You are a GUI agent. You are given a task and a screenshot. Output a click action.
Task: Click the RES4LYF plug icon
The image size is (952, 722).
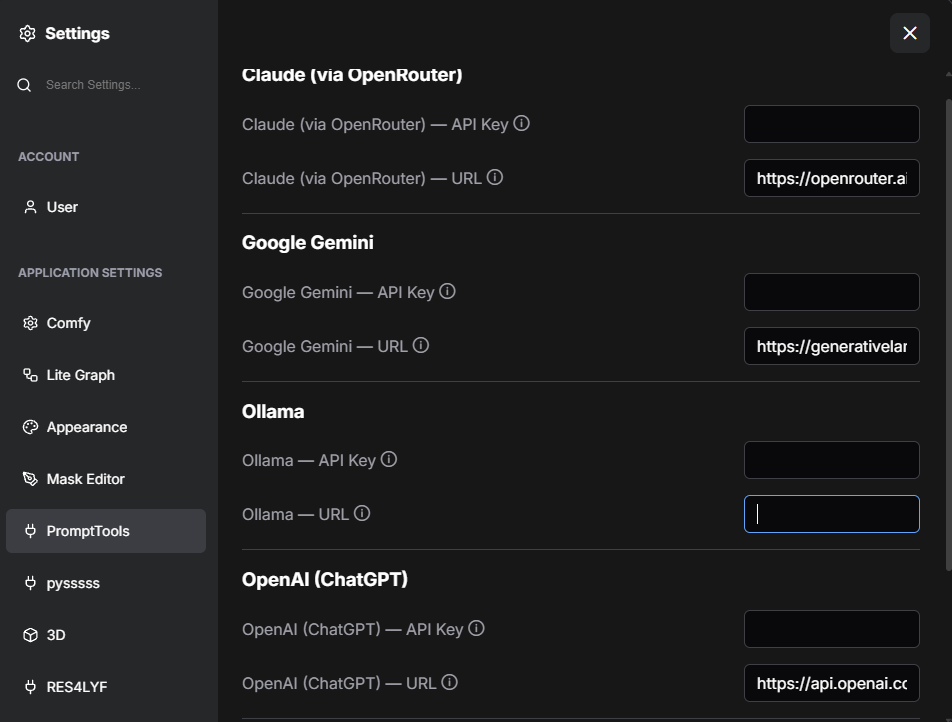[30, 687]
